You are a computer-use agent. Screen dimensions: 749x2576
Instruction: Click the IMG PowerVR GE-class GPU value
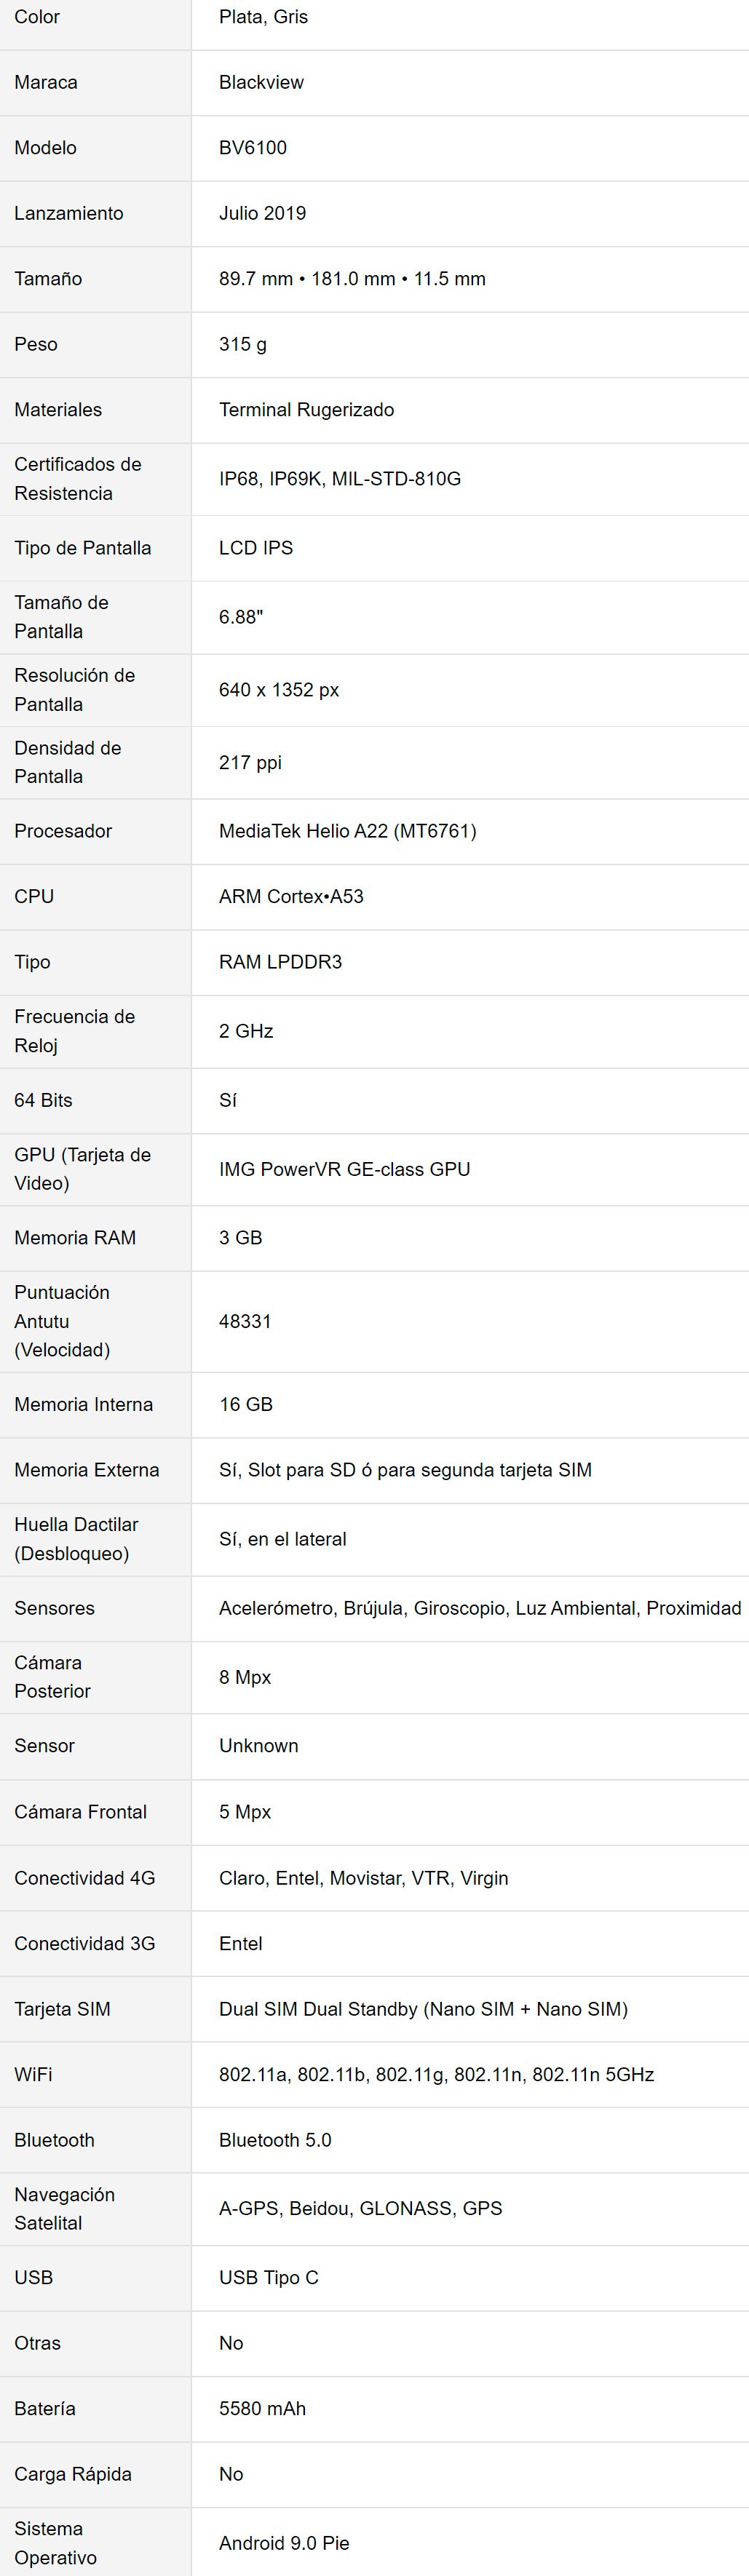[x=344, y=1169]
